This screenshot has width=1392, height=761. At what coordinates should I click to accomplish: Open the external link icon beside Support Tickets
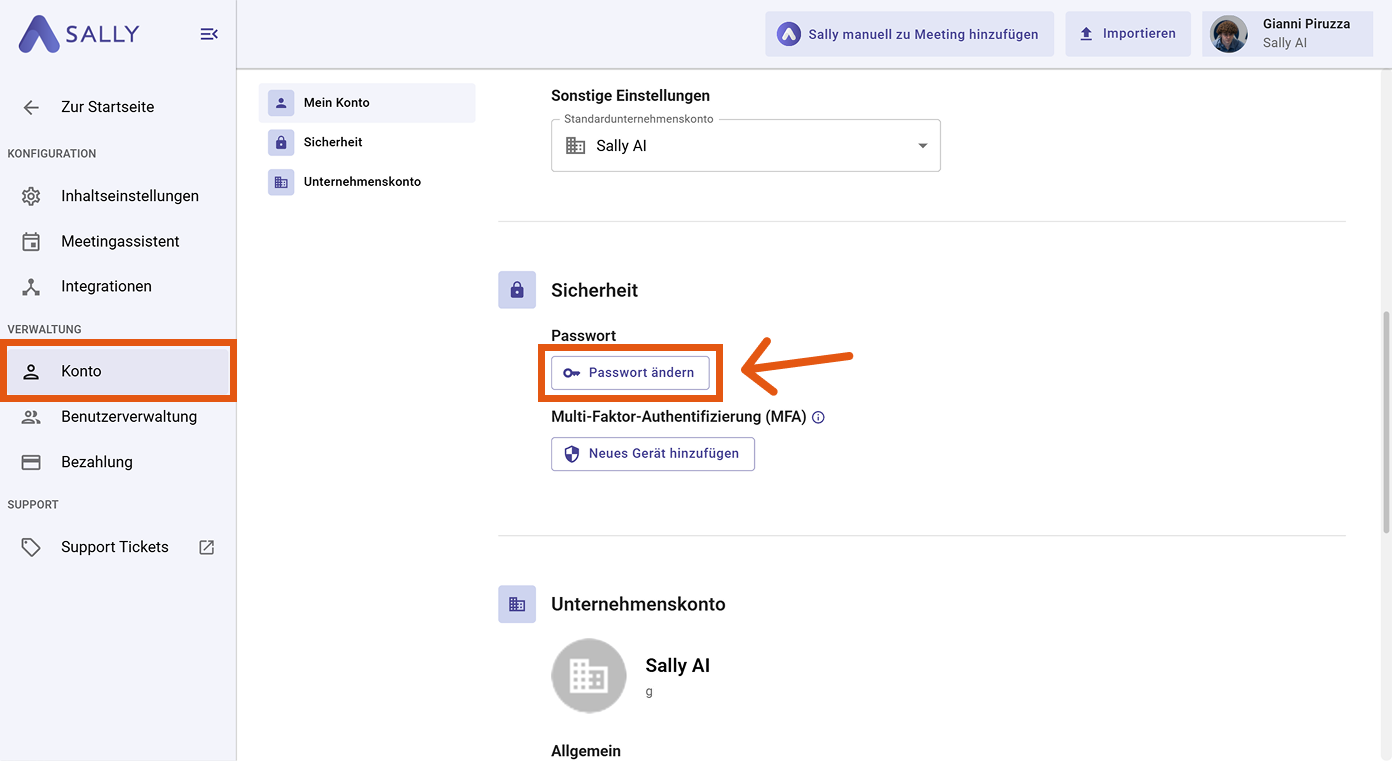(x=207, y=547)
